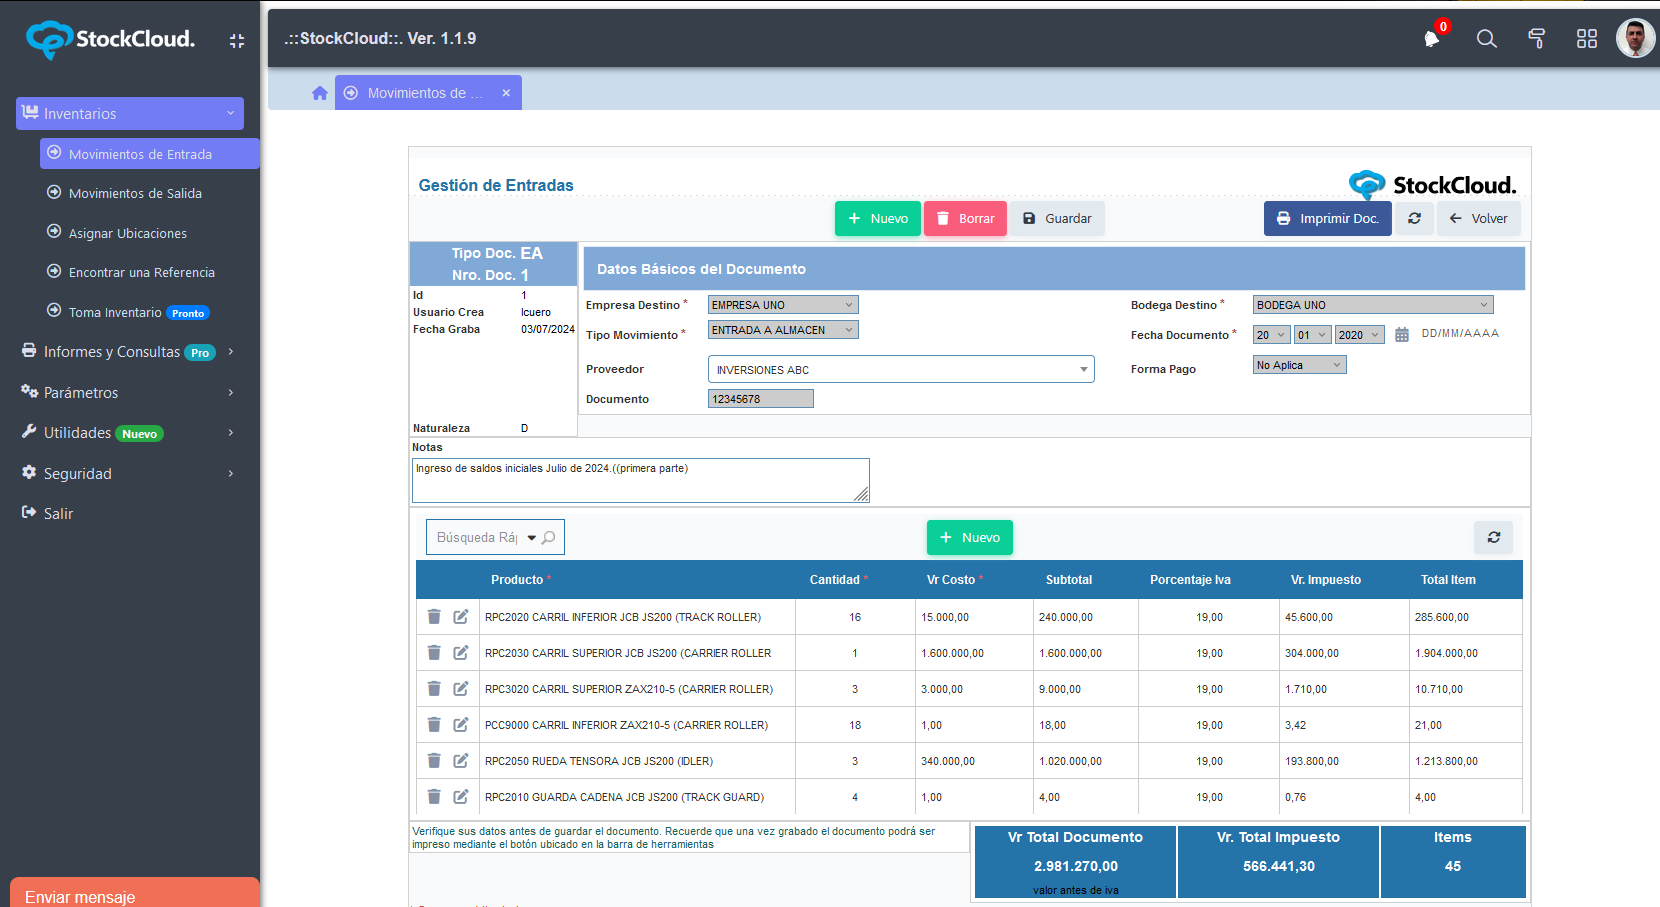This screenshot has width=1660, height=907.
Task: Open the search magnifier in top bar
Action: (1486, 39)
